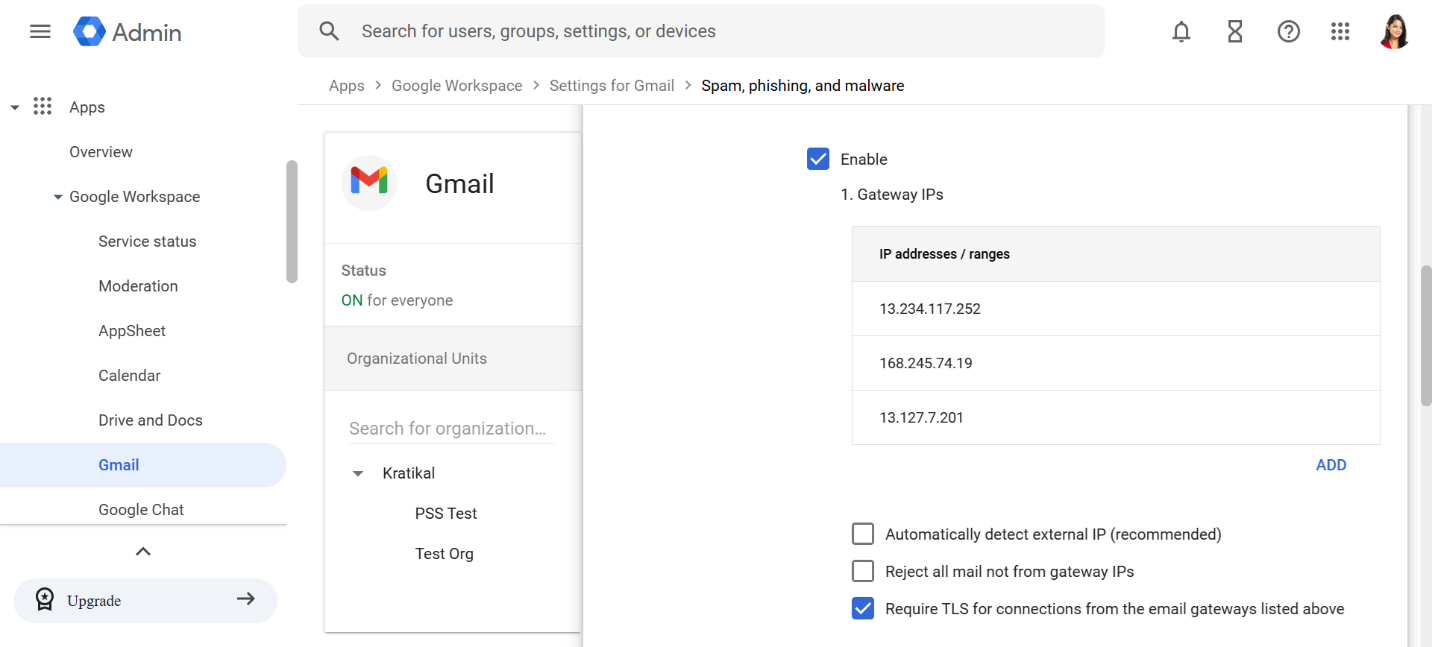
Task: Open AppSheet in sidebar
Action: [x=132, y=331]
